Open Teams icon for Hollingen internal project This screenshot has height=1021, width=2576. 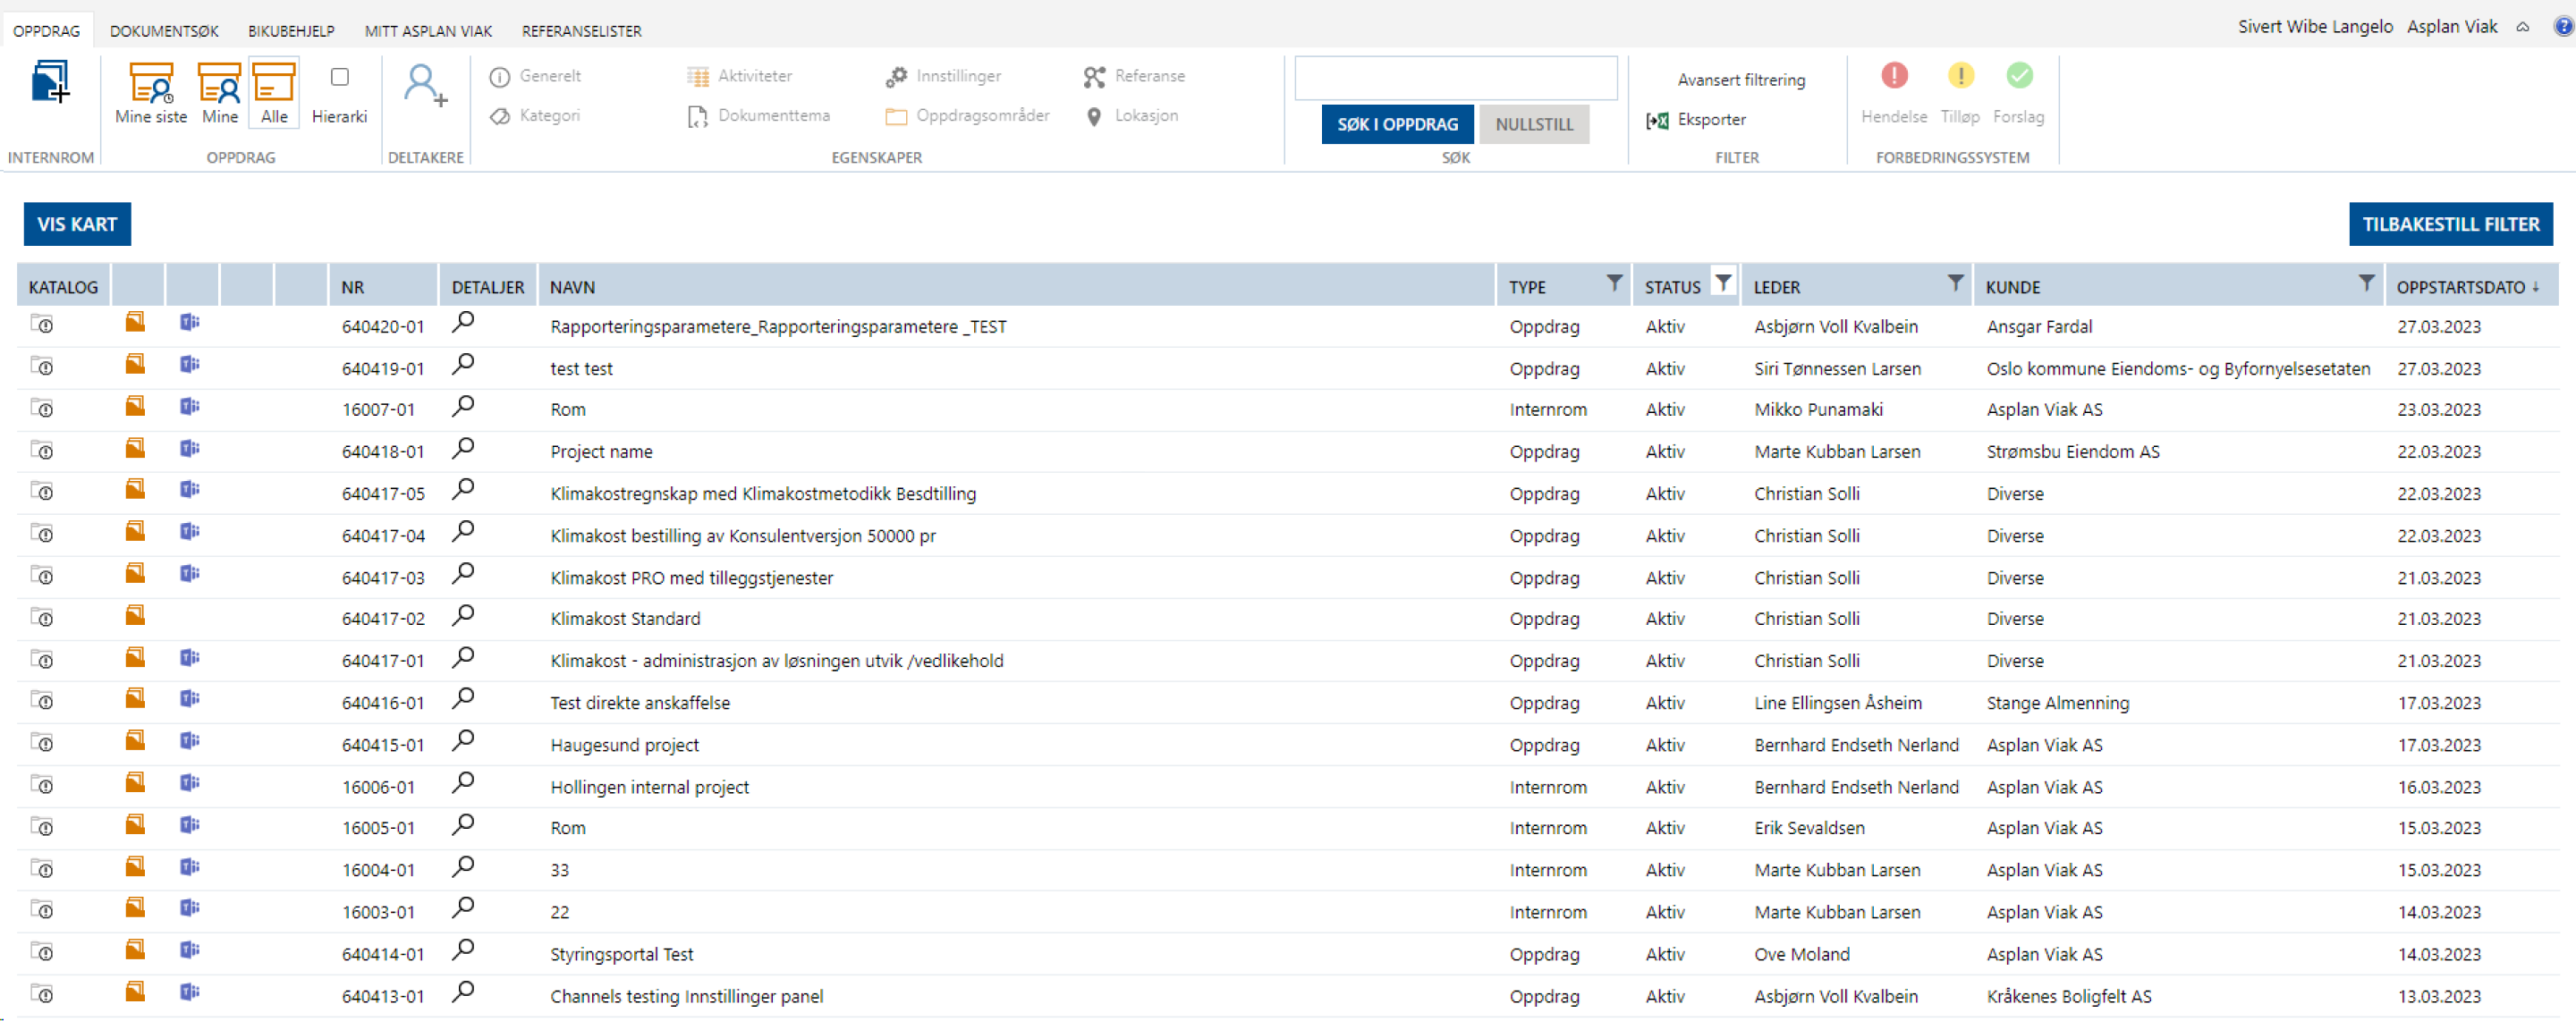pos(190,783)
